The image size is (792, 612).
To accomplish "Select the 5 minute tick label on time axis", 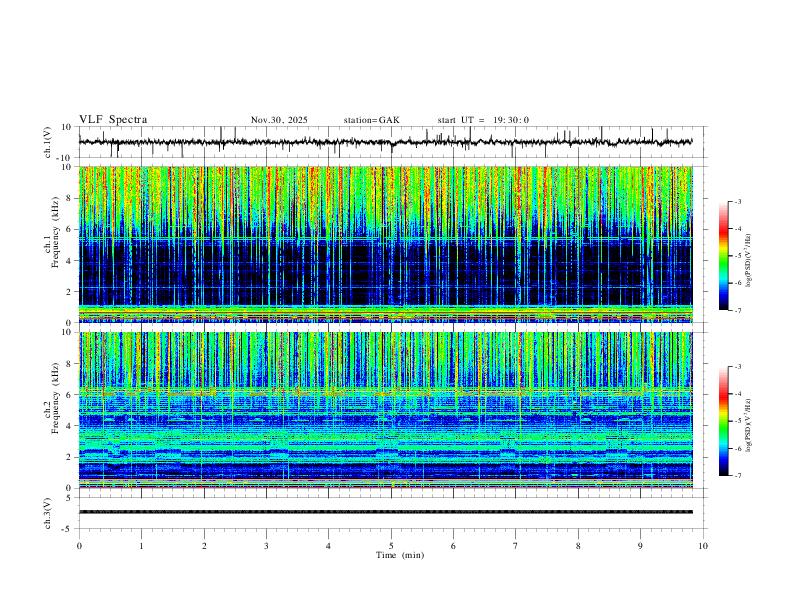I will [x=391, y=546].
